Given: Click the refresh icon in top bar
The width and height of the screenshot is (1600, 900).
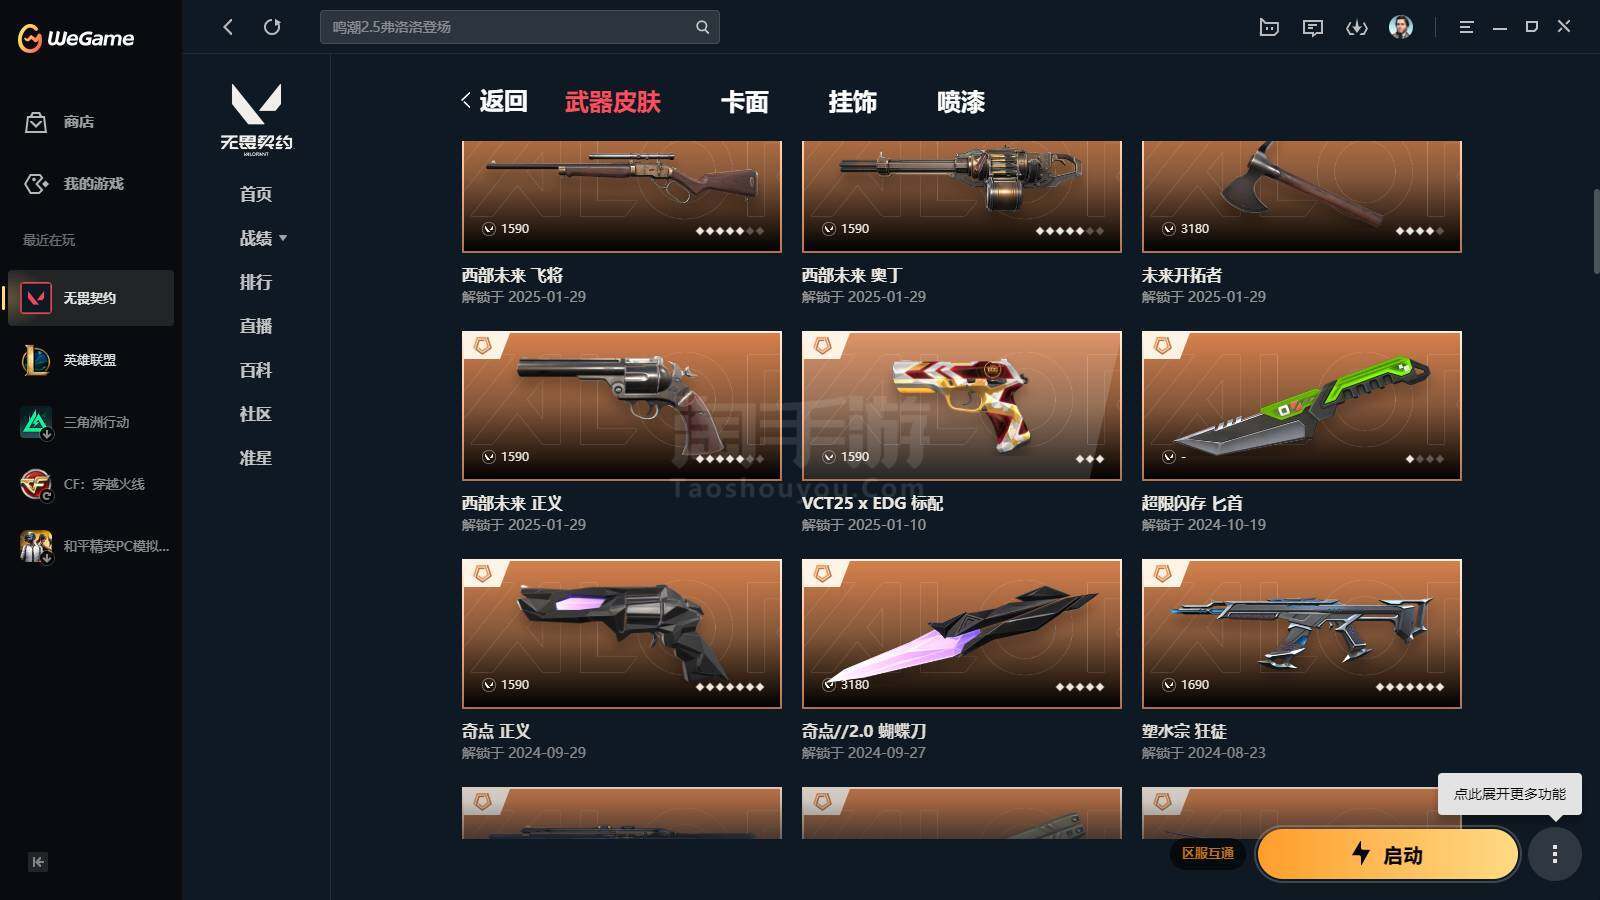Looking at the screenshot, I should (272, 27).
